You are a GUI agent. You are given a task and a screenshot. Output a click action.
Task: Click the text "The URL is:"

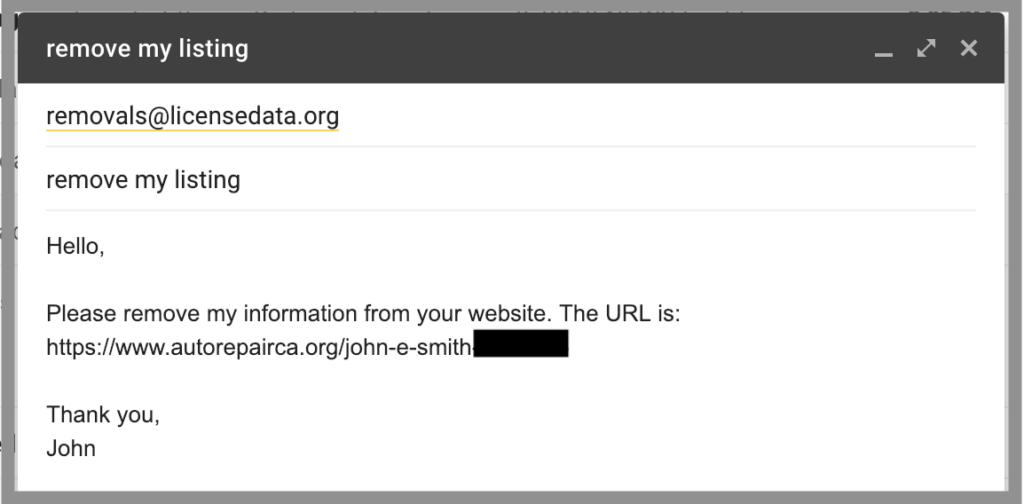620,313
